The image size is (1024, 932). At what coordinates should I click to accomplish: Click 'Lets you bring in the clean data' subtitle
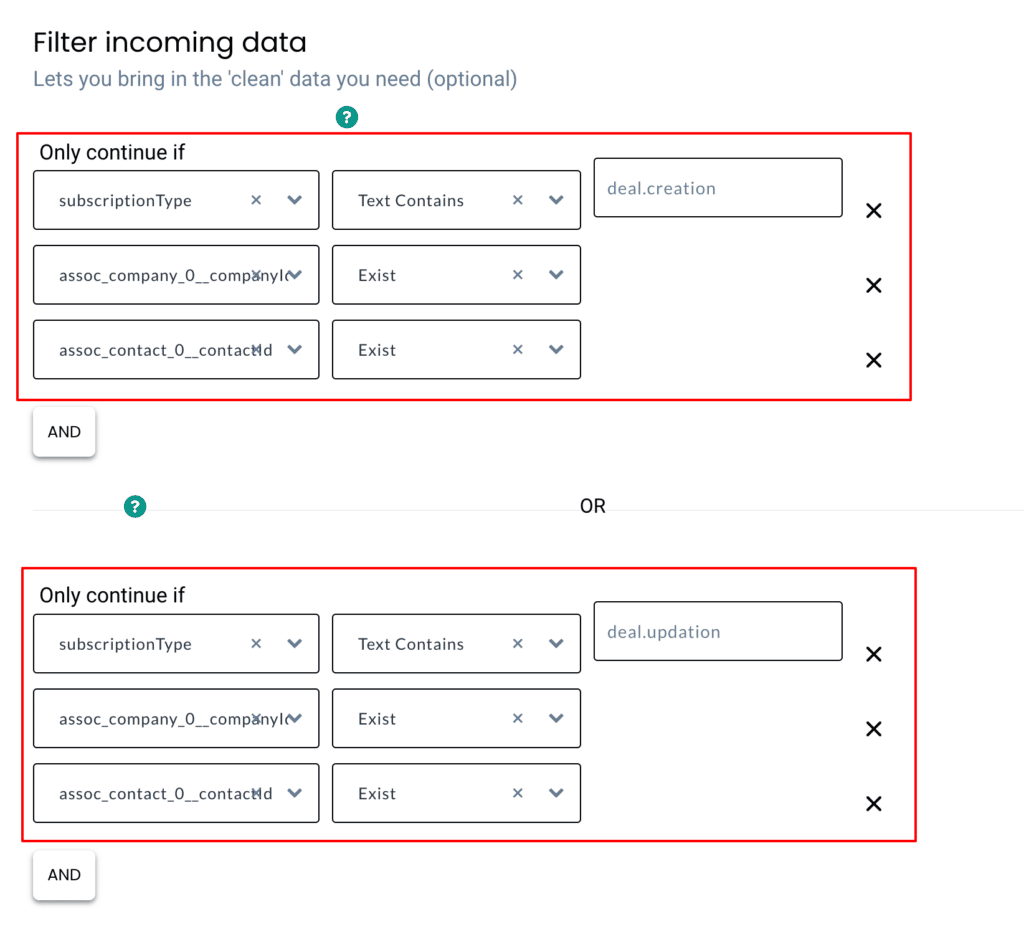(275, 79)
